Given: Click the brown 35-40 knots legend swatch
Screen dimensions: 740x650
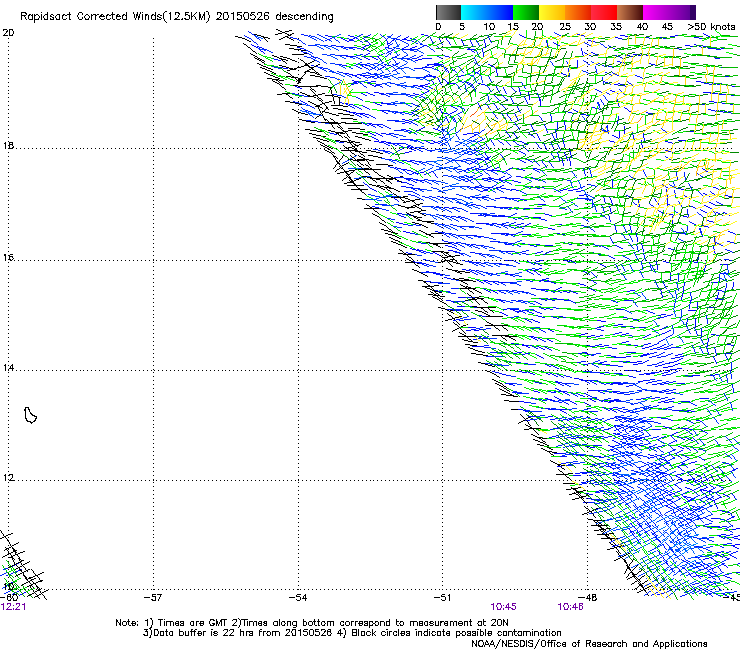Looking at the screenshot, I should (630, 12).
